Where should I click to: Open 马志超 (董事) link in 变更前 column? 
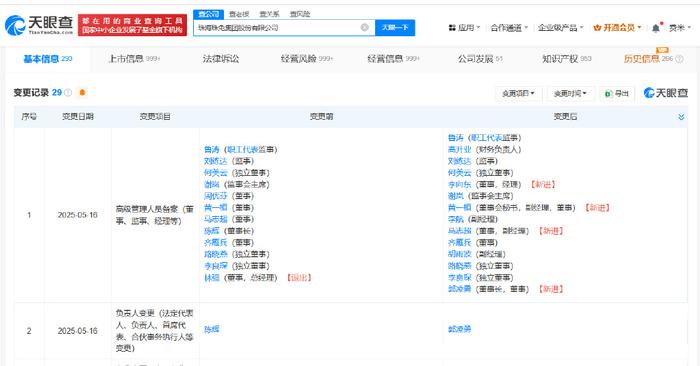click(x=216, y=219)
